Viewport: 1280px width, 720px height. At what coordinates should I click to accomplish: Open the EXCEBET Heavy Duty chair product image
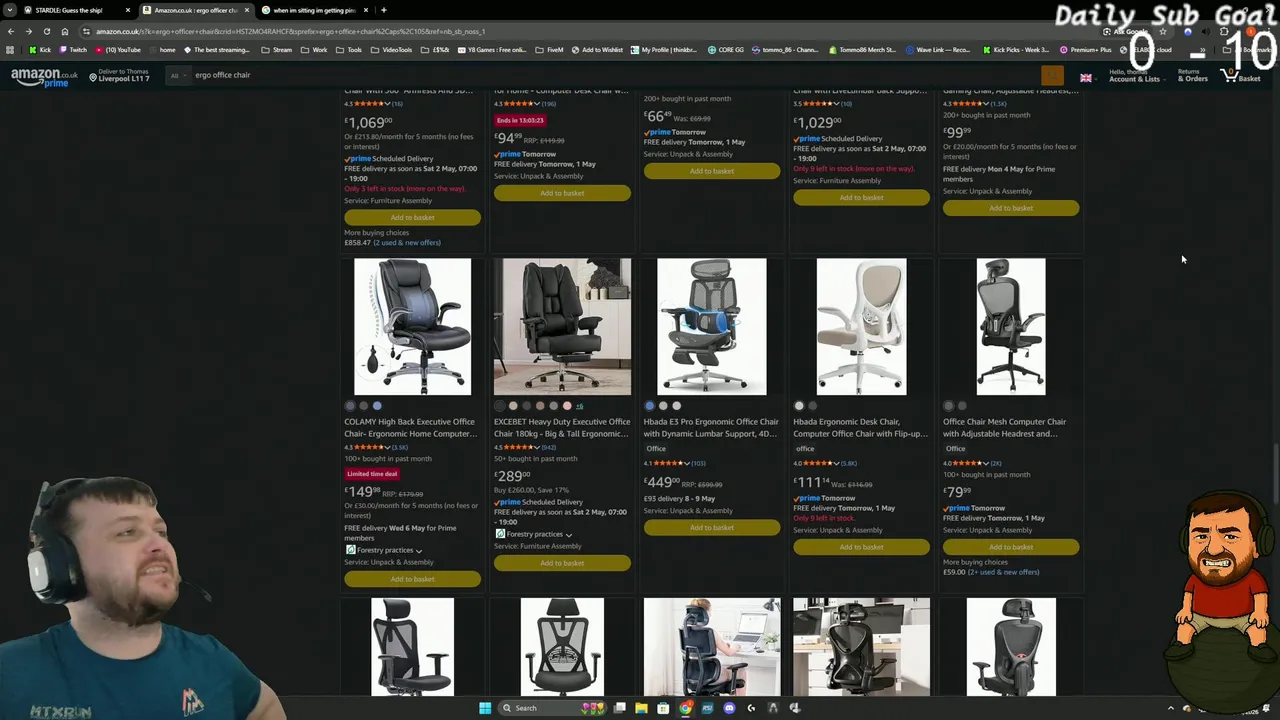tap(562, 327)
